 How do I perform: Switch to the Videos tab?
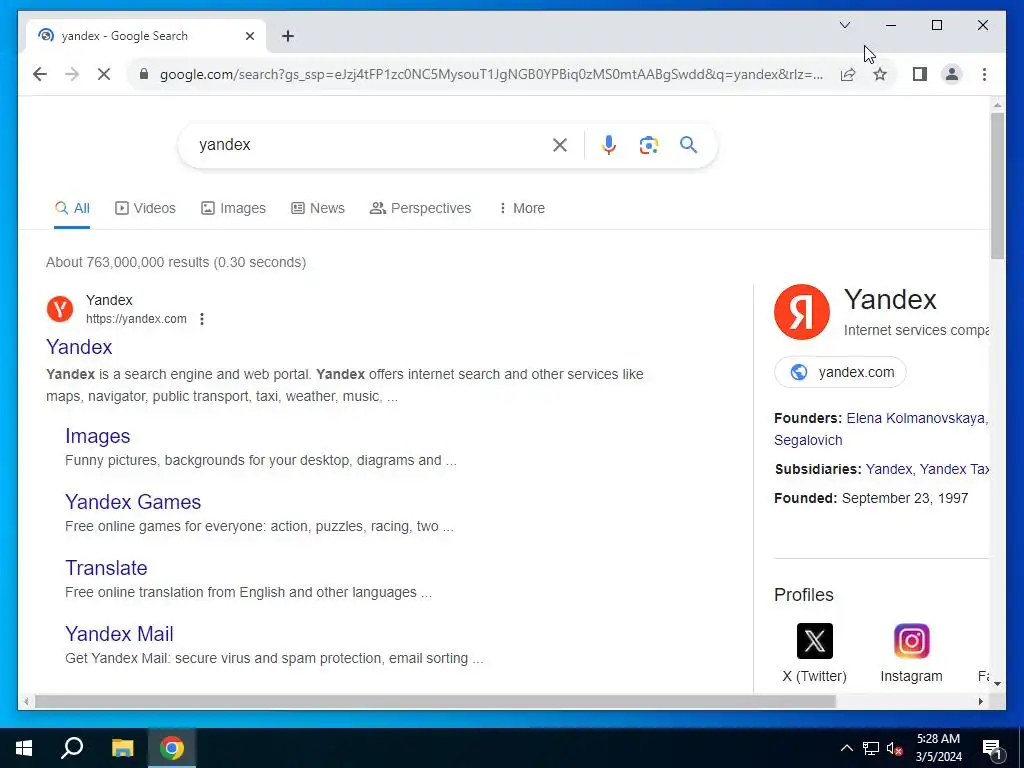coord(146,208)
